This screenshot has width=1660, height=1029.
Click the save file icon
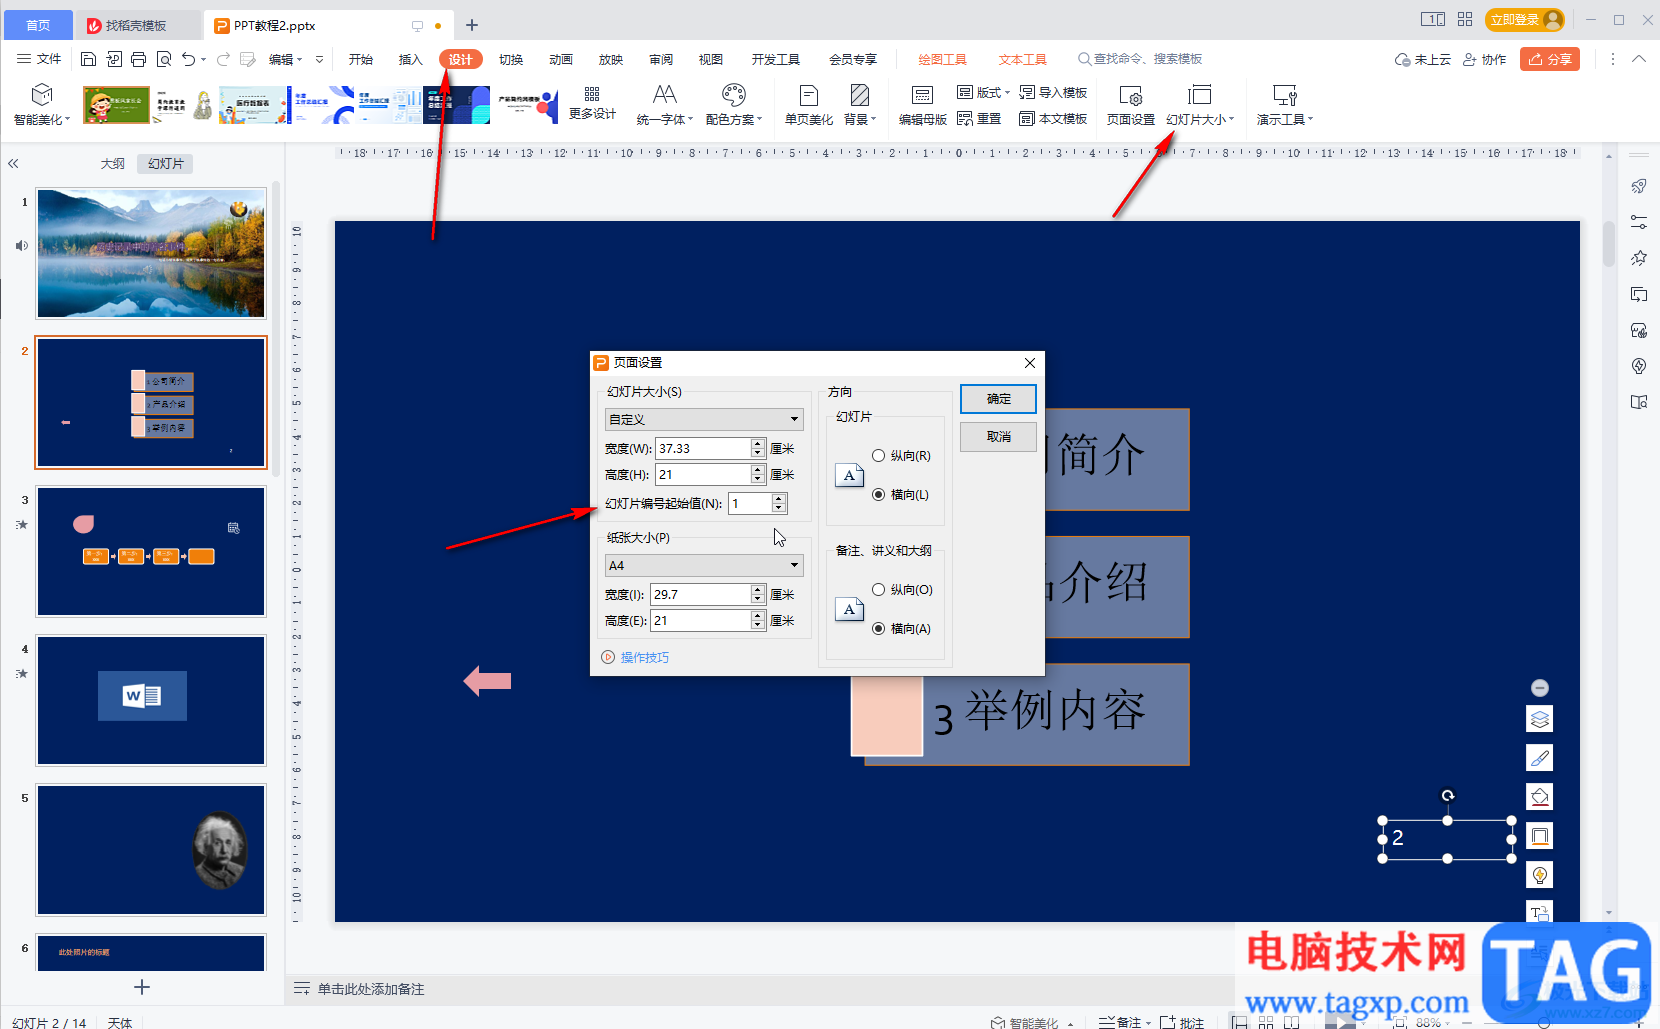pos(88,59)
